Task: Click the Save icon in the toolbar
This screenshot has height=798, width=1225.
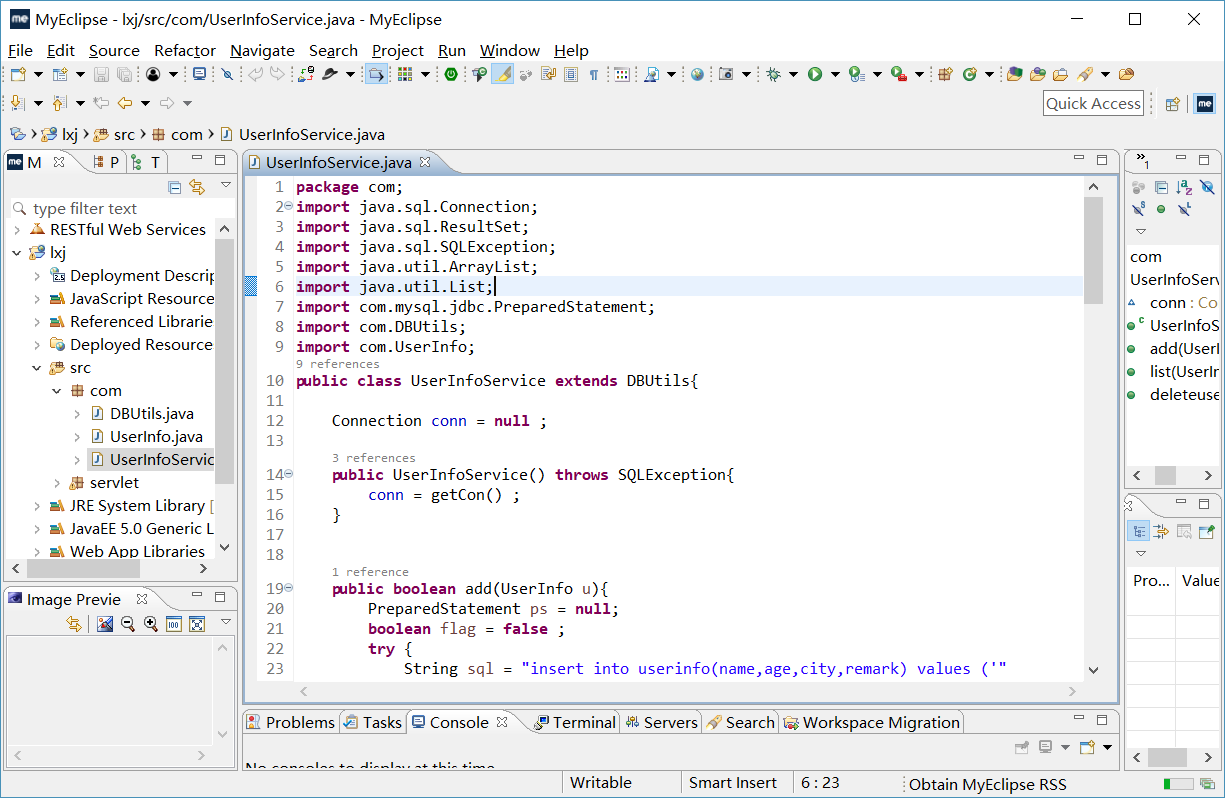Action: [x=101, y=74]
